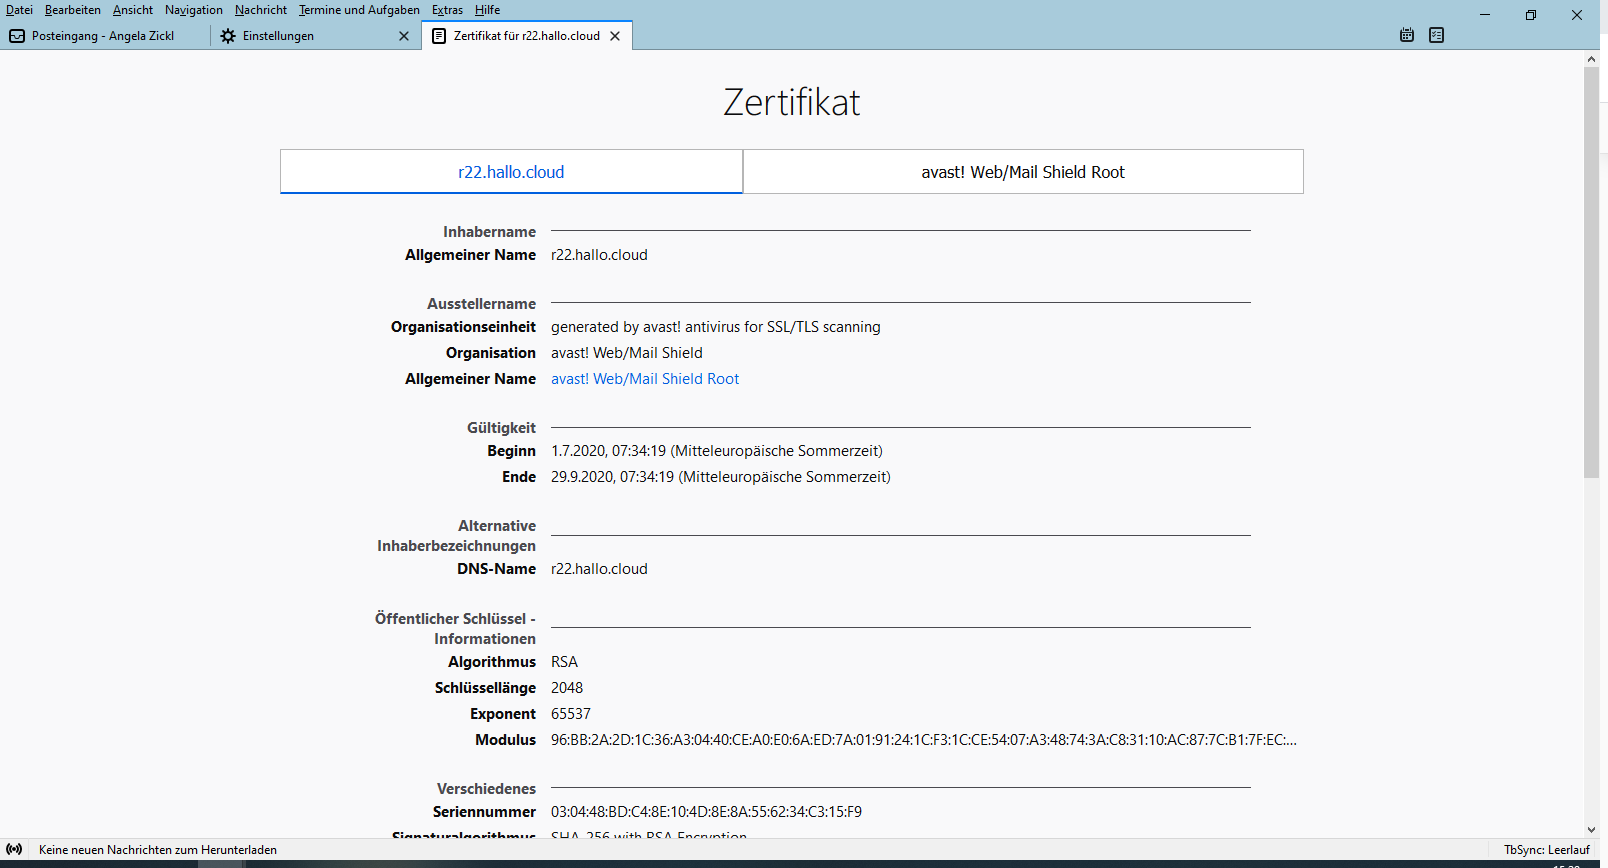1608x868 pixels.
Task: Click the Ende date 29.9.2020
Action: click(x=721, y=477)
